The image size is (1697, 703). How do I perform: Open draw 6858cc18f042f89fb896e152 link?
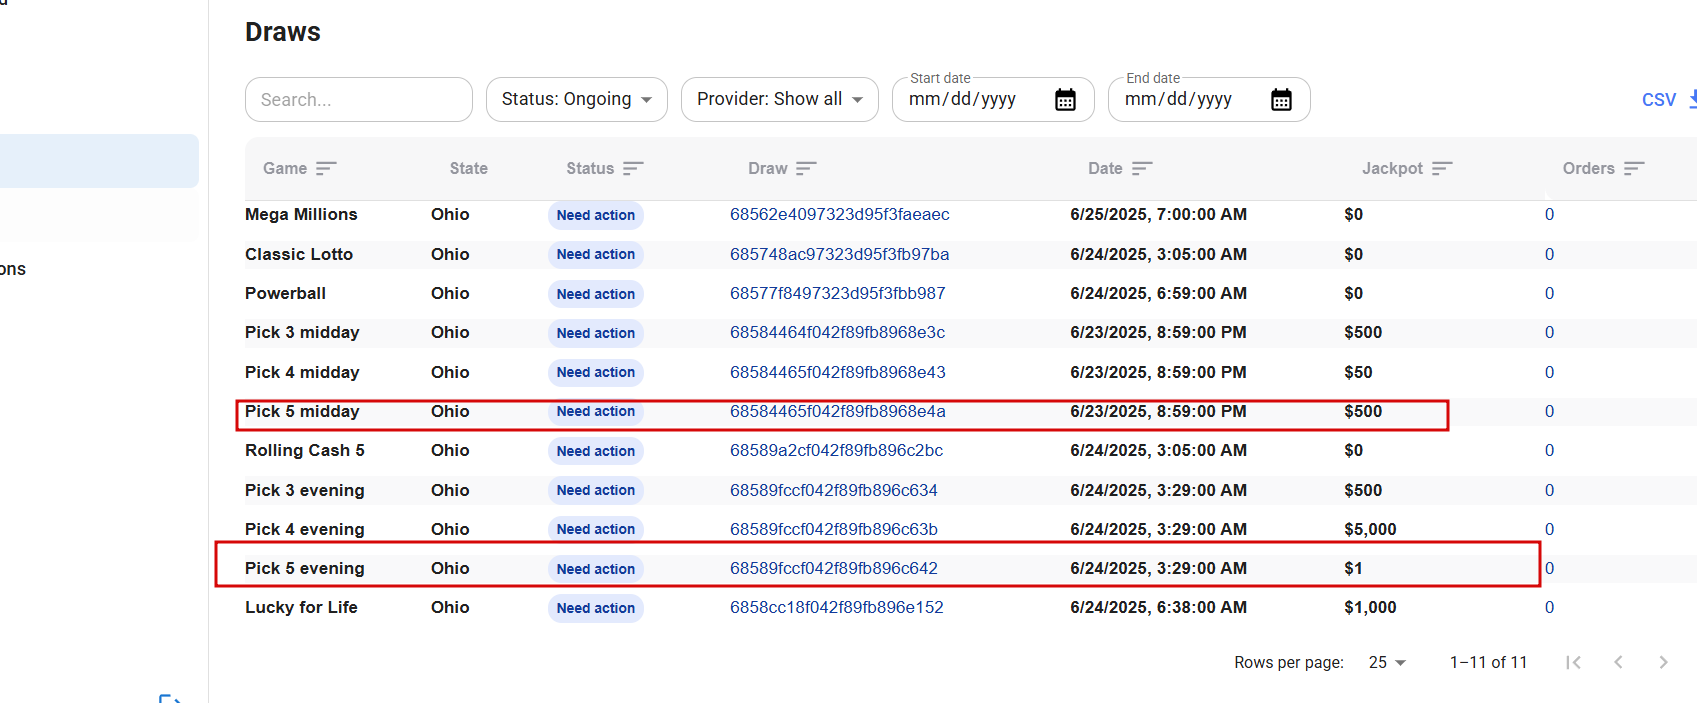(x=837, y=607)
